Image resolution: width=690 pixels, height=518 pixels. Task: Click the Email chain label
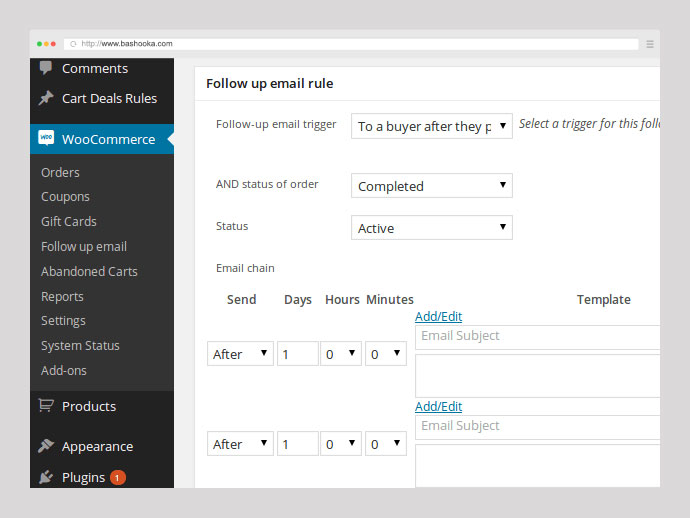[245, 268]
